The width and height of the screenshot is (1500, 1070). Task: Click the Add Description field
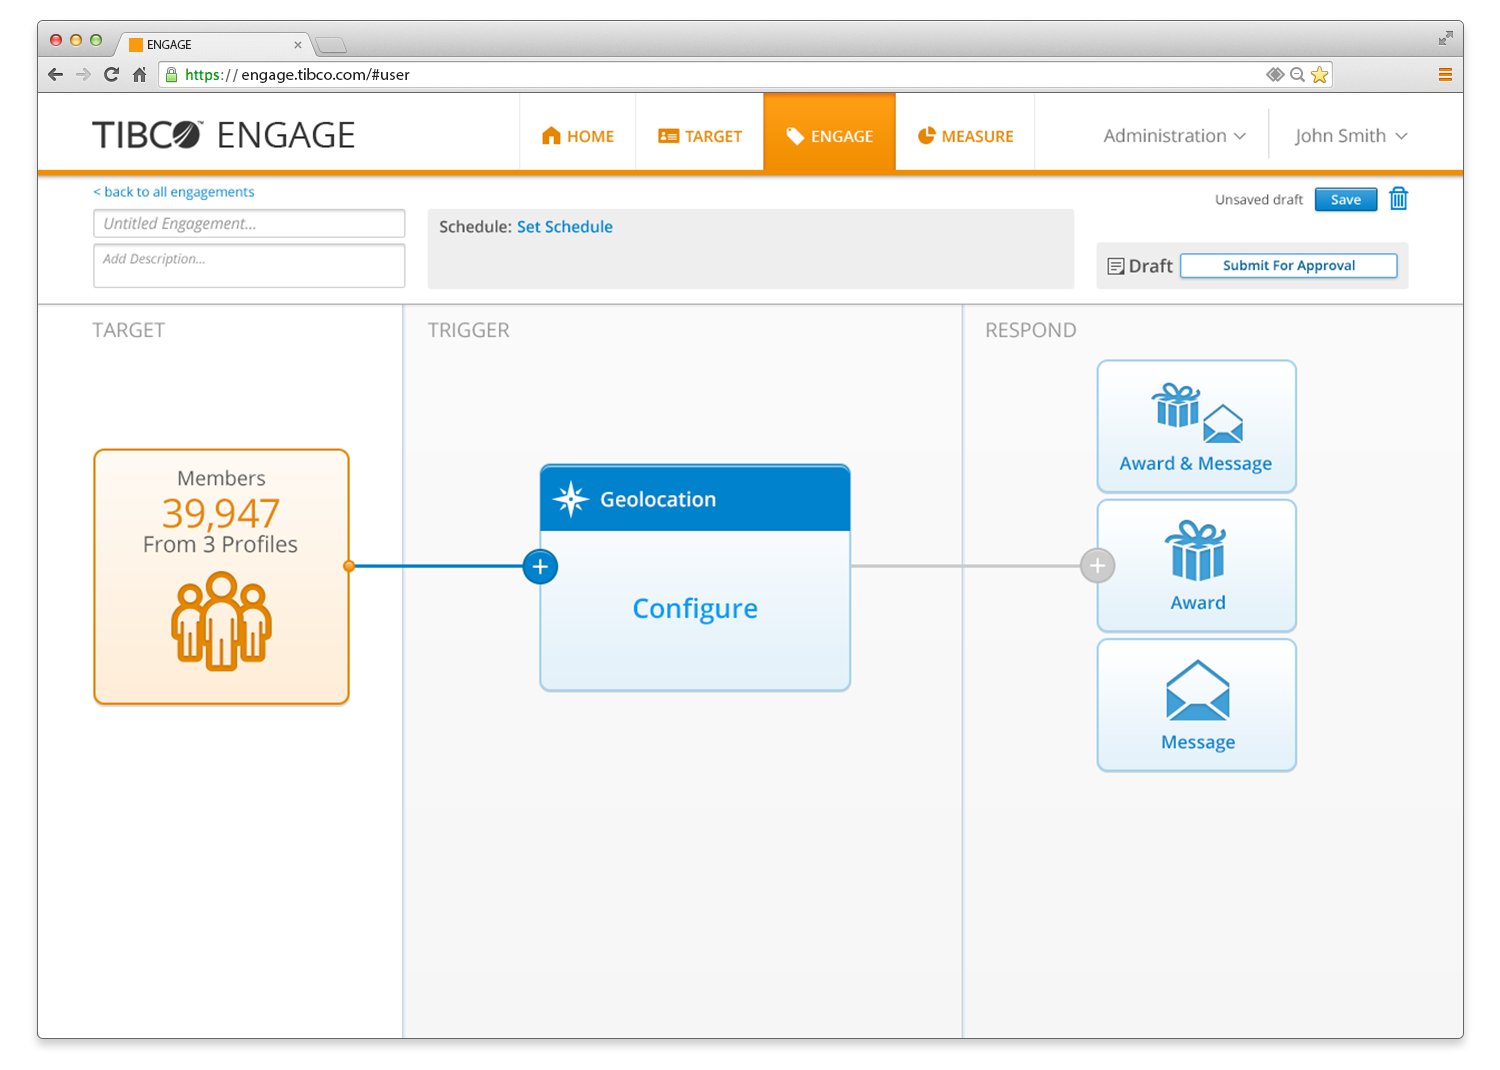pyautogui.click(x=249, y=265)
